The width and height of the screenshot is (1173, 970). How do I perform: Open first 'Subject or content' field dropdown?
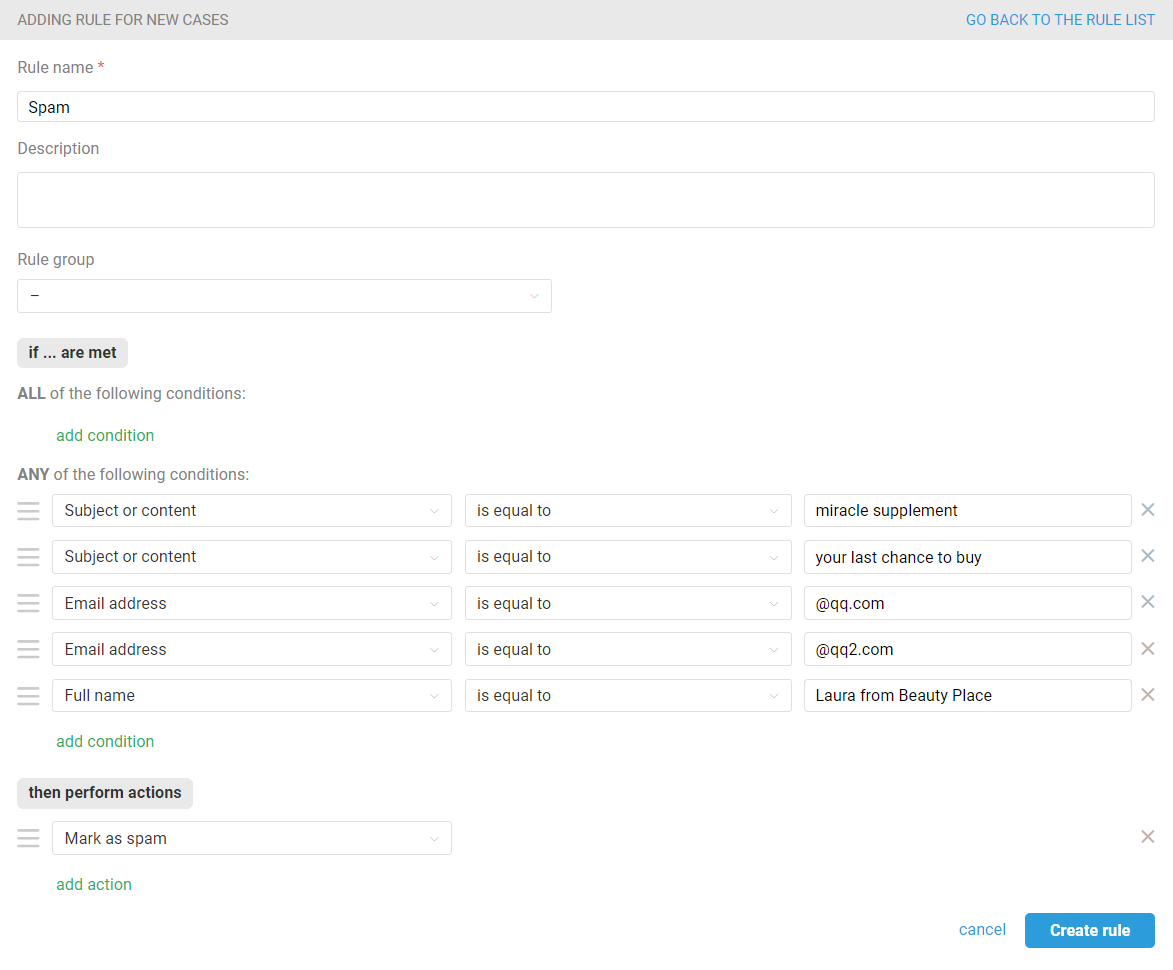251,511
